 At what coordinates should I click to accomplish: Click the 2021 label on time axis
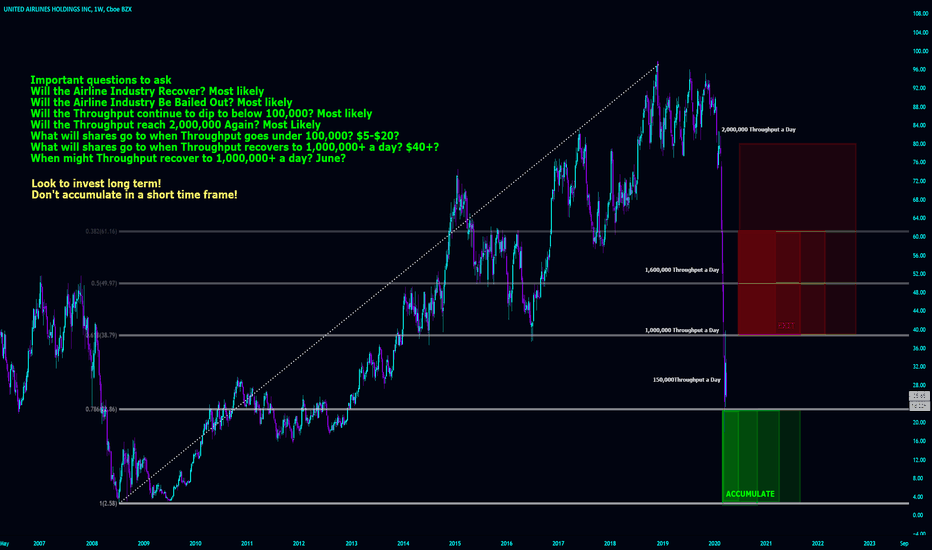click(766, 543)
